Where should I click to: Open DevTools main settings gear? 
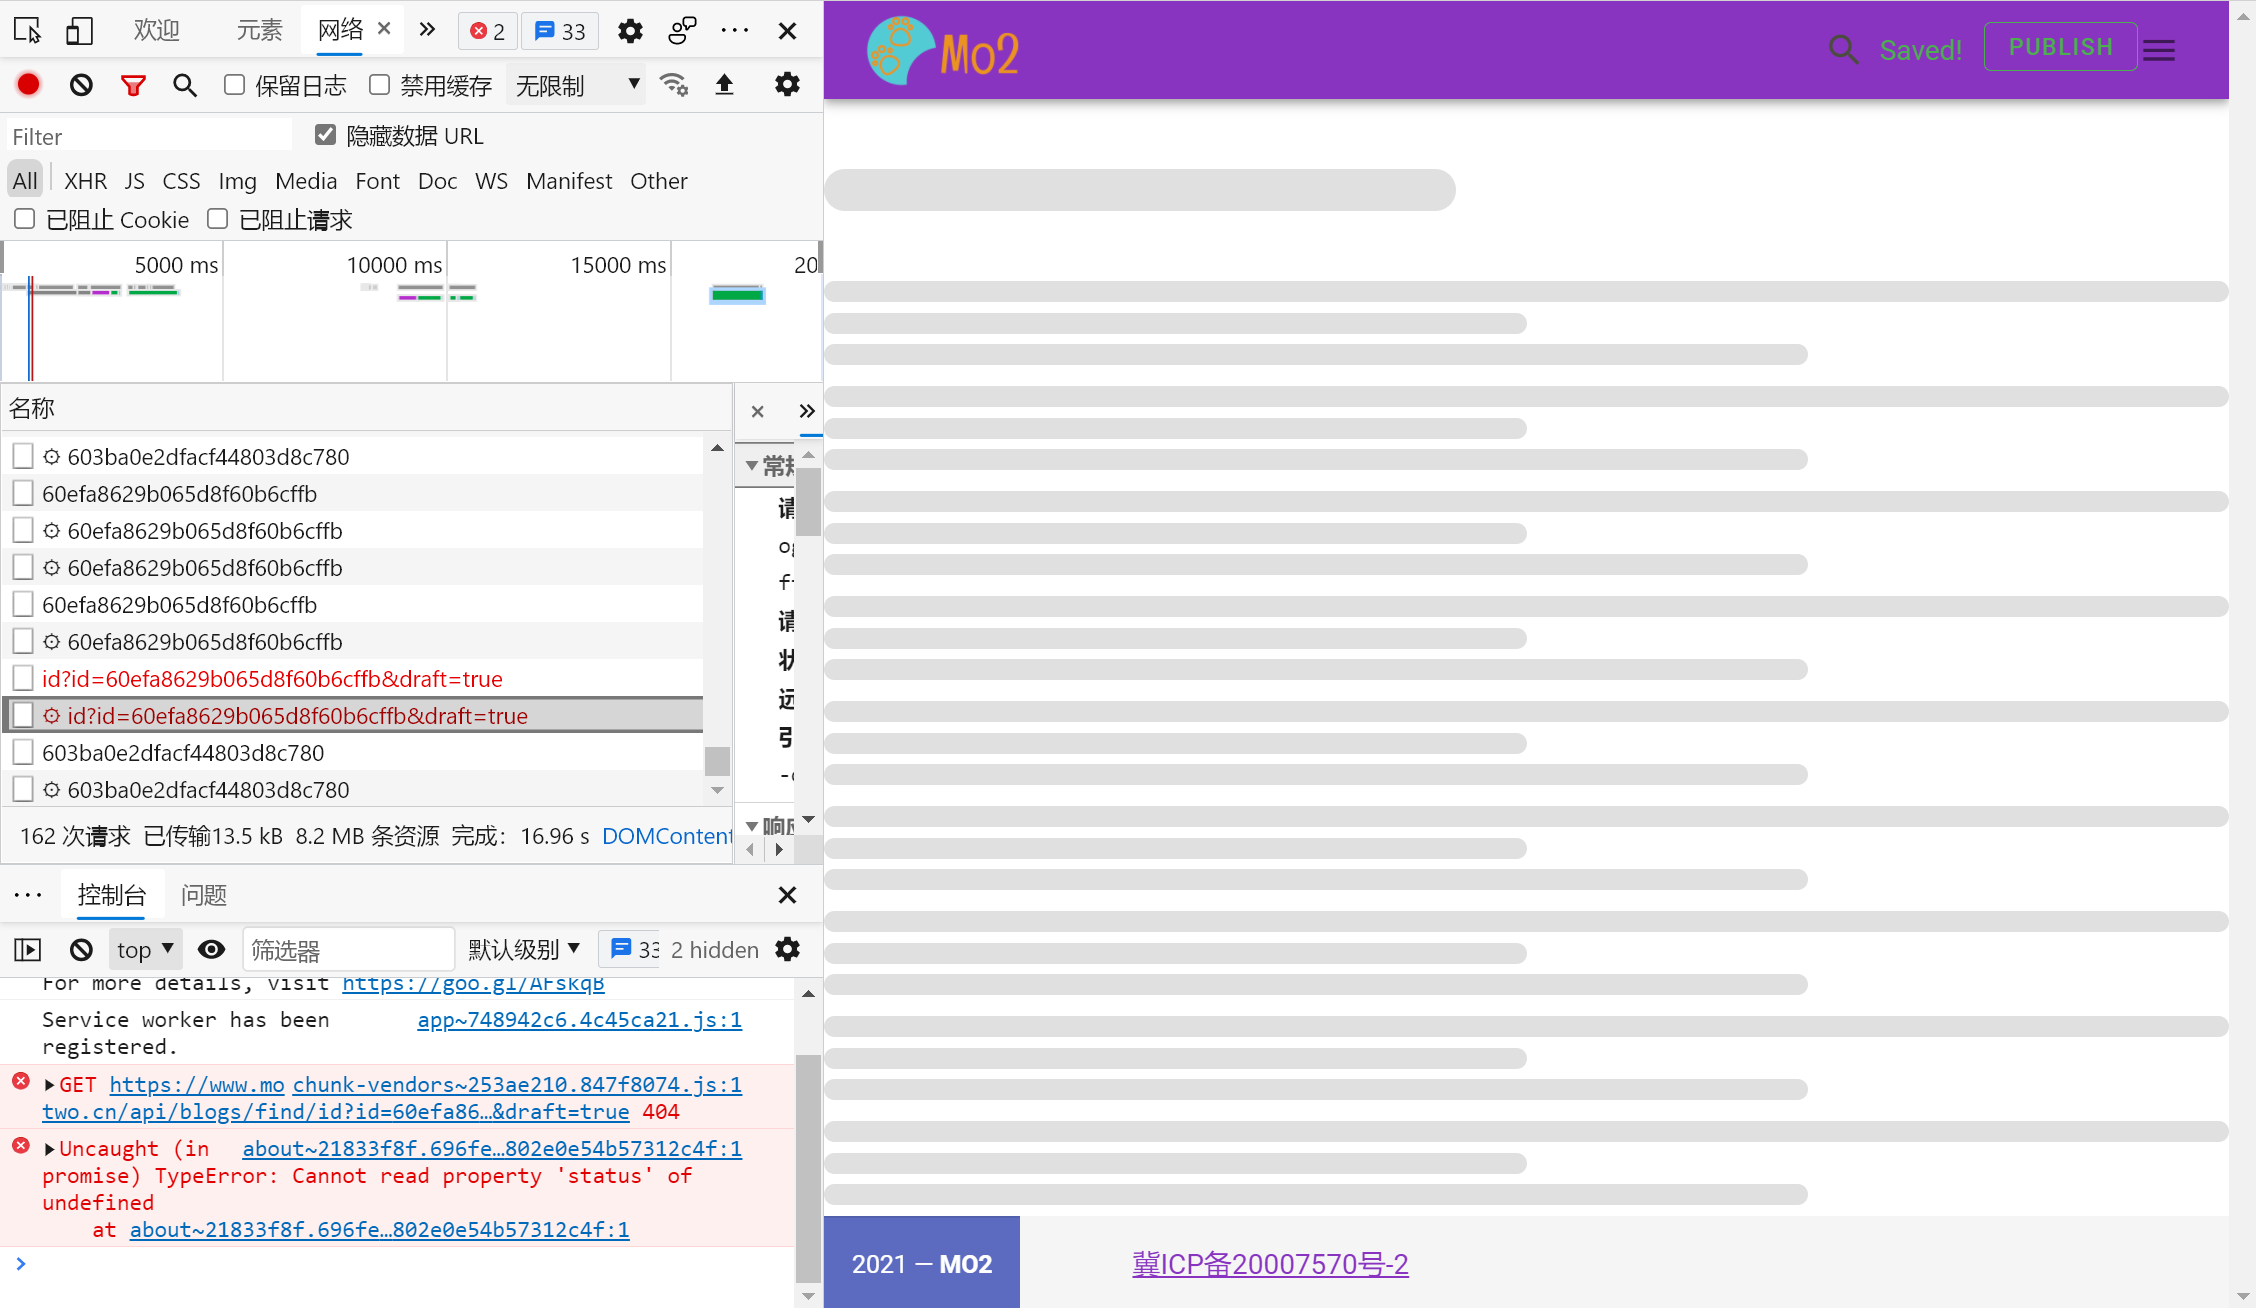click(x=630, y=31)
